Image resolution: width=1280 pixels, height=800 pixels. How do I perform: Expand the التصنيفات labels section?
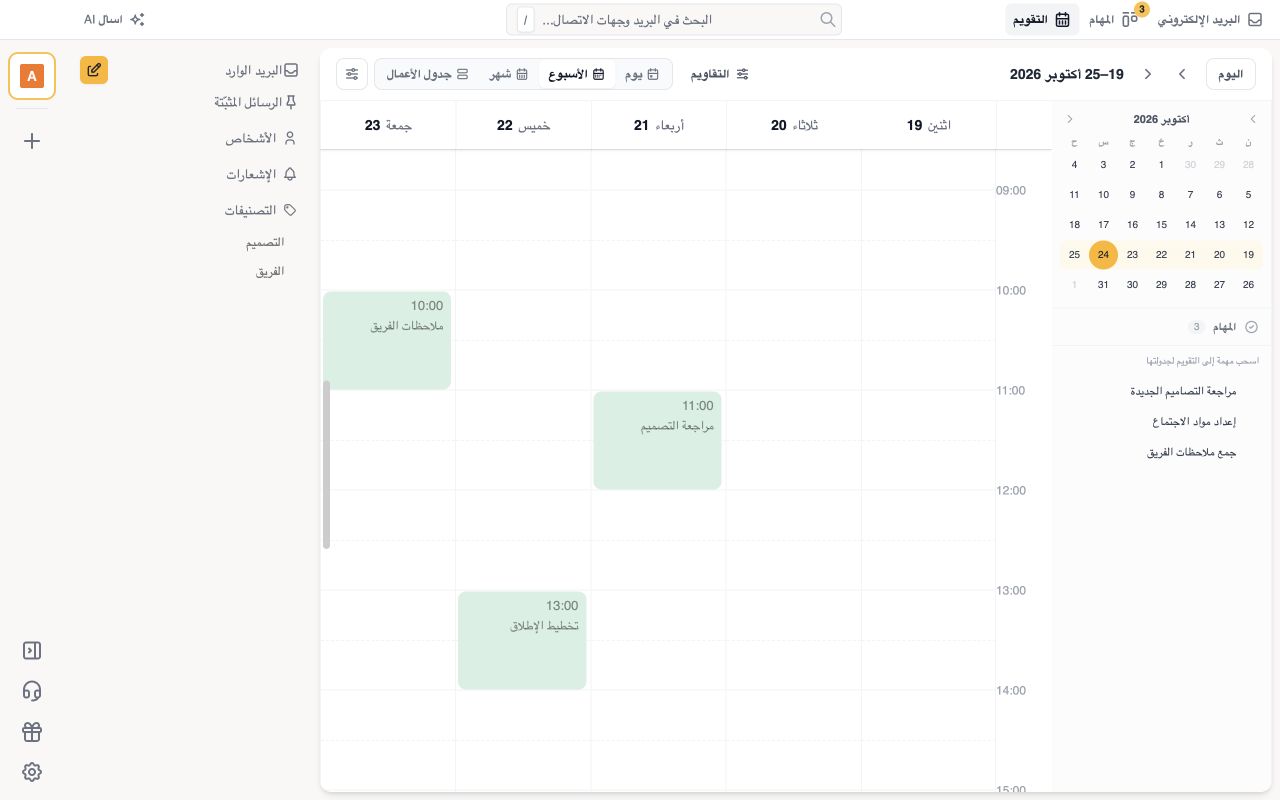click(261, 210)
